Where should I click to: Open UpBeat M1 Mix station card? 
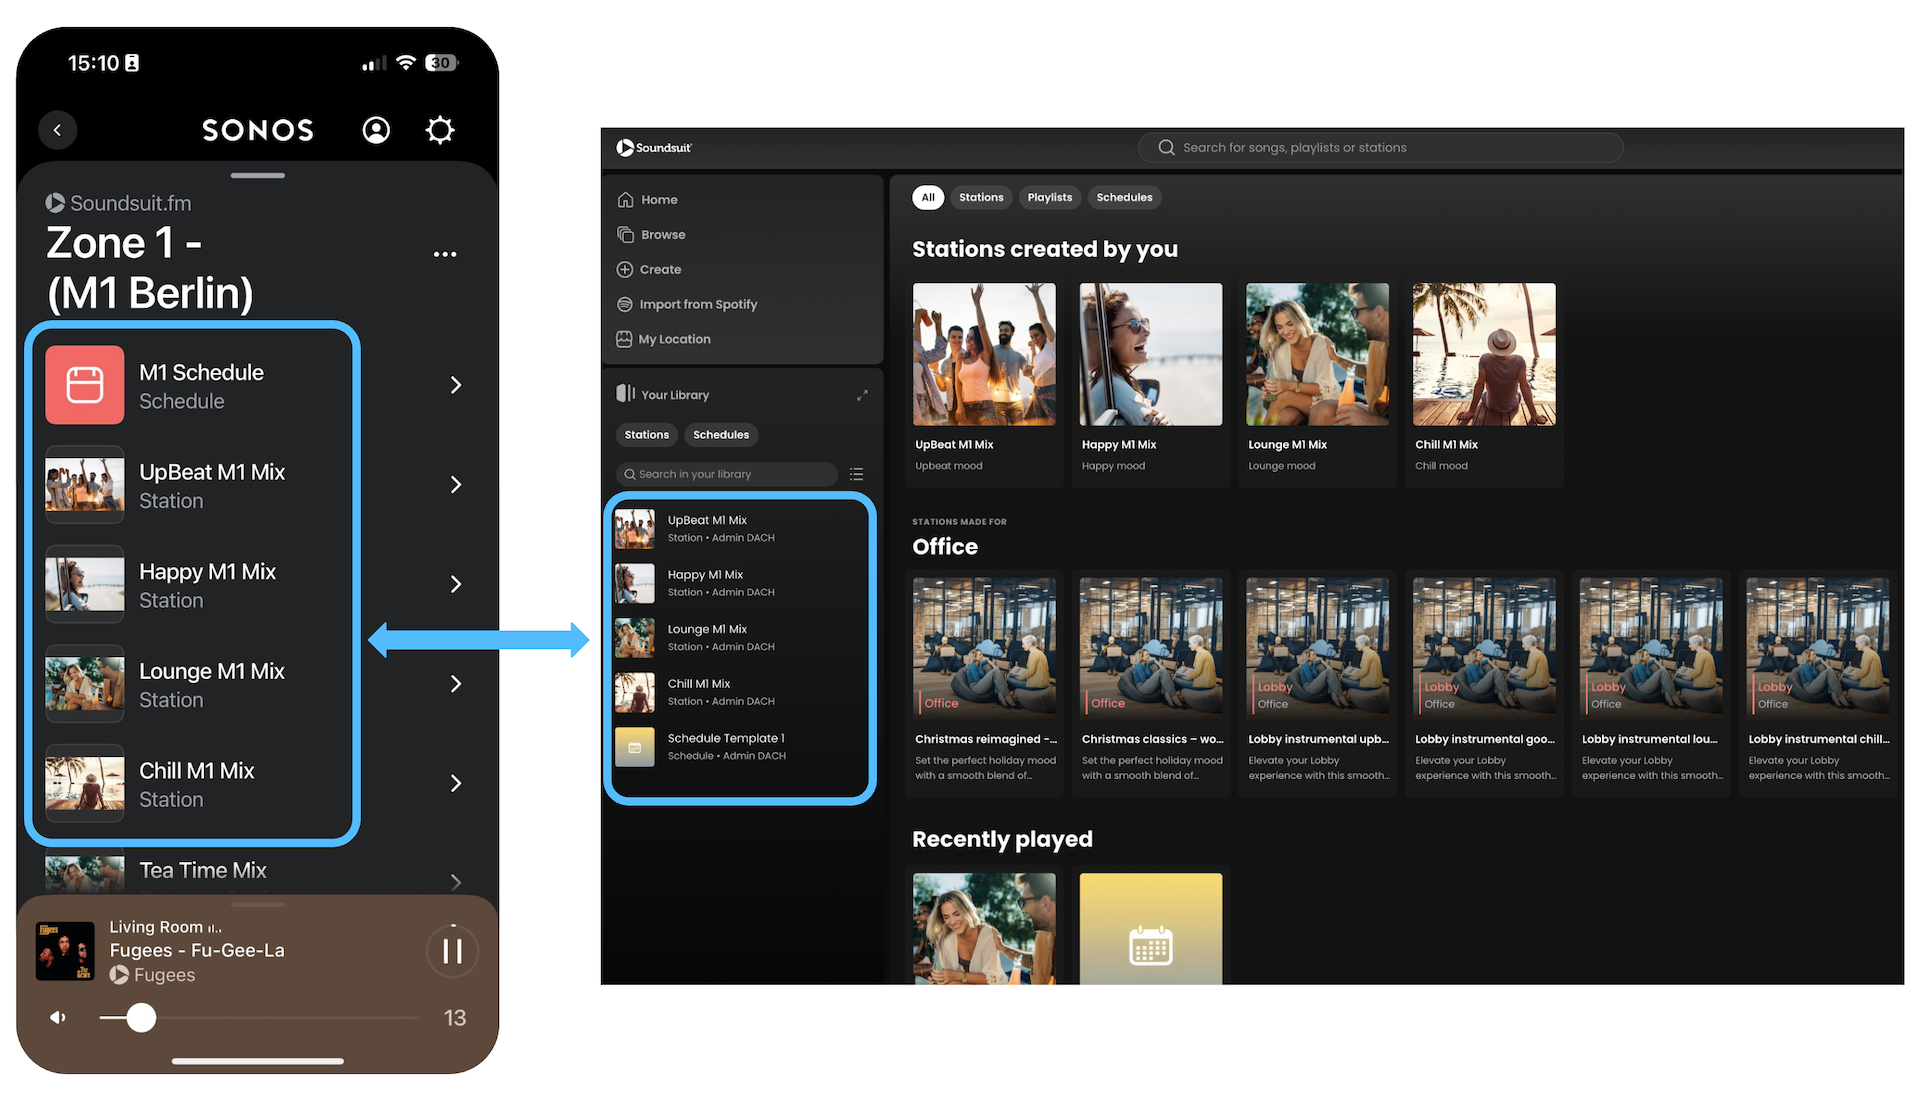(984, 380)
